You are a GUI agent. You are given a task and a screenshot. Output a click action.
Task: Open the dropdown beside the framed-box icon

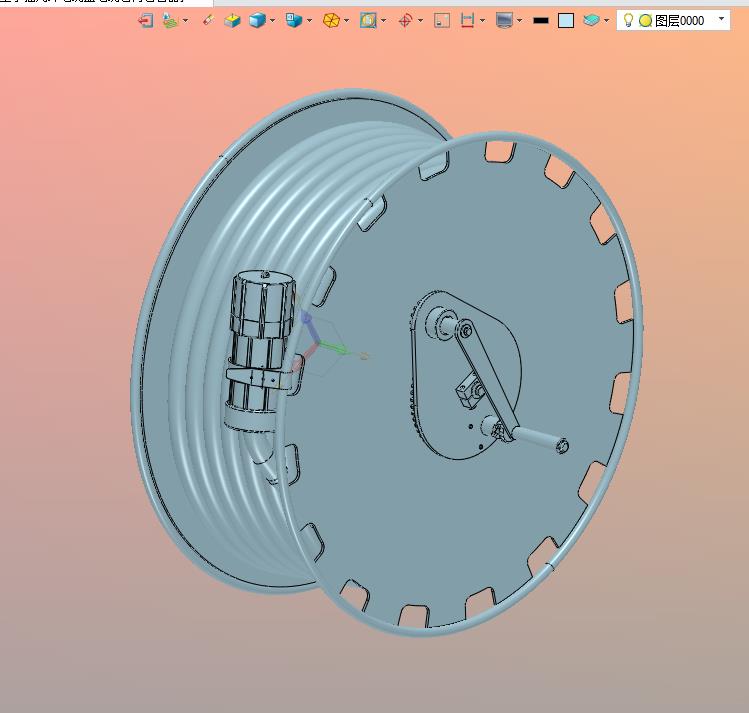point(384,21)
